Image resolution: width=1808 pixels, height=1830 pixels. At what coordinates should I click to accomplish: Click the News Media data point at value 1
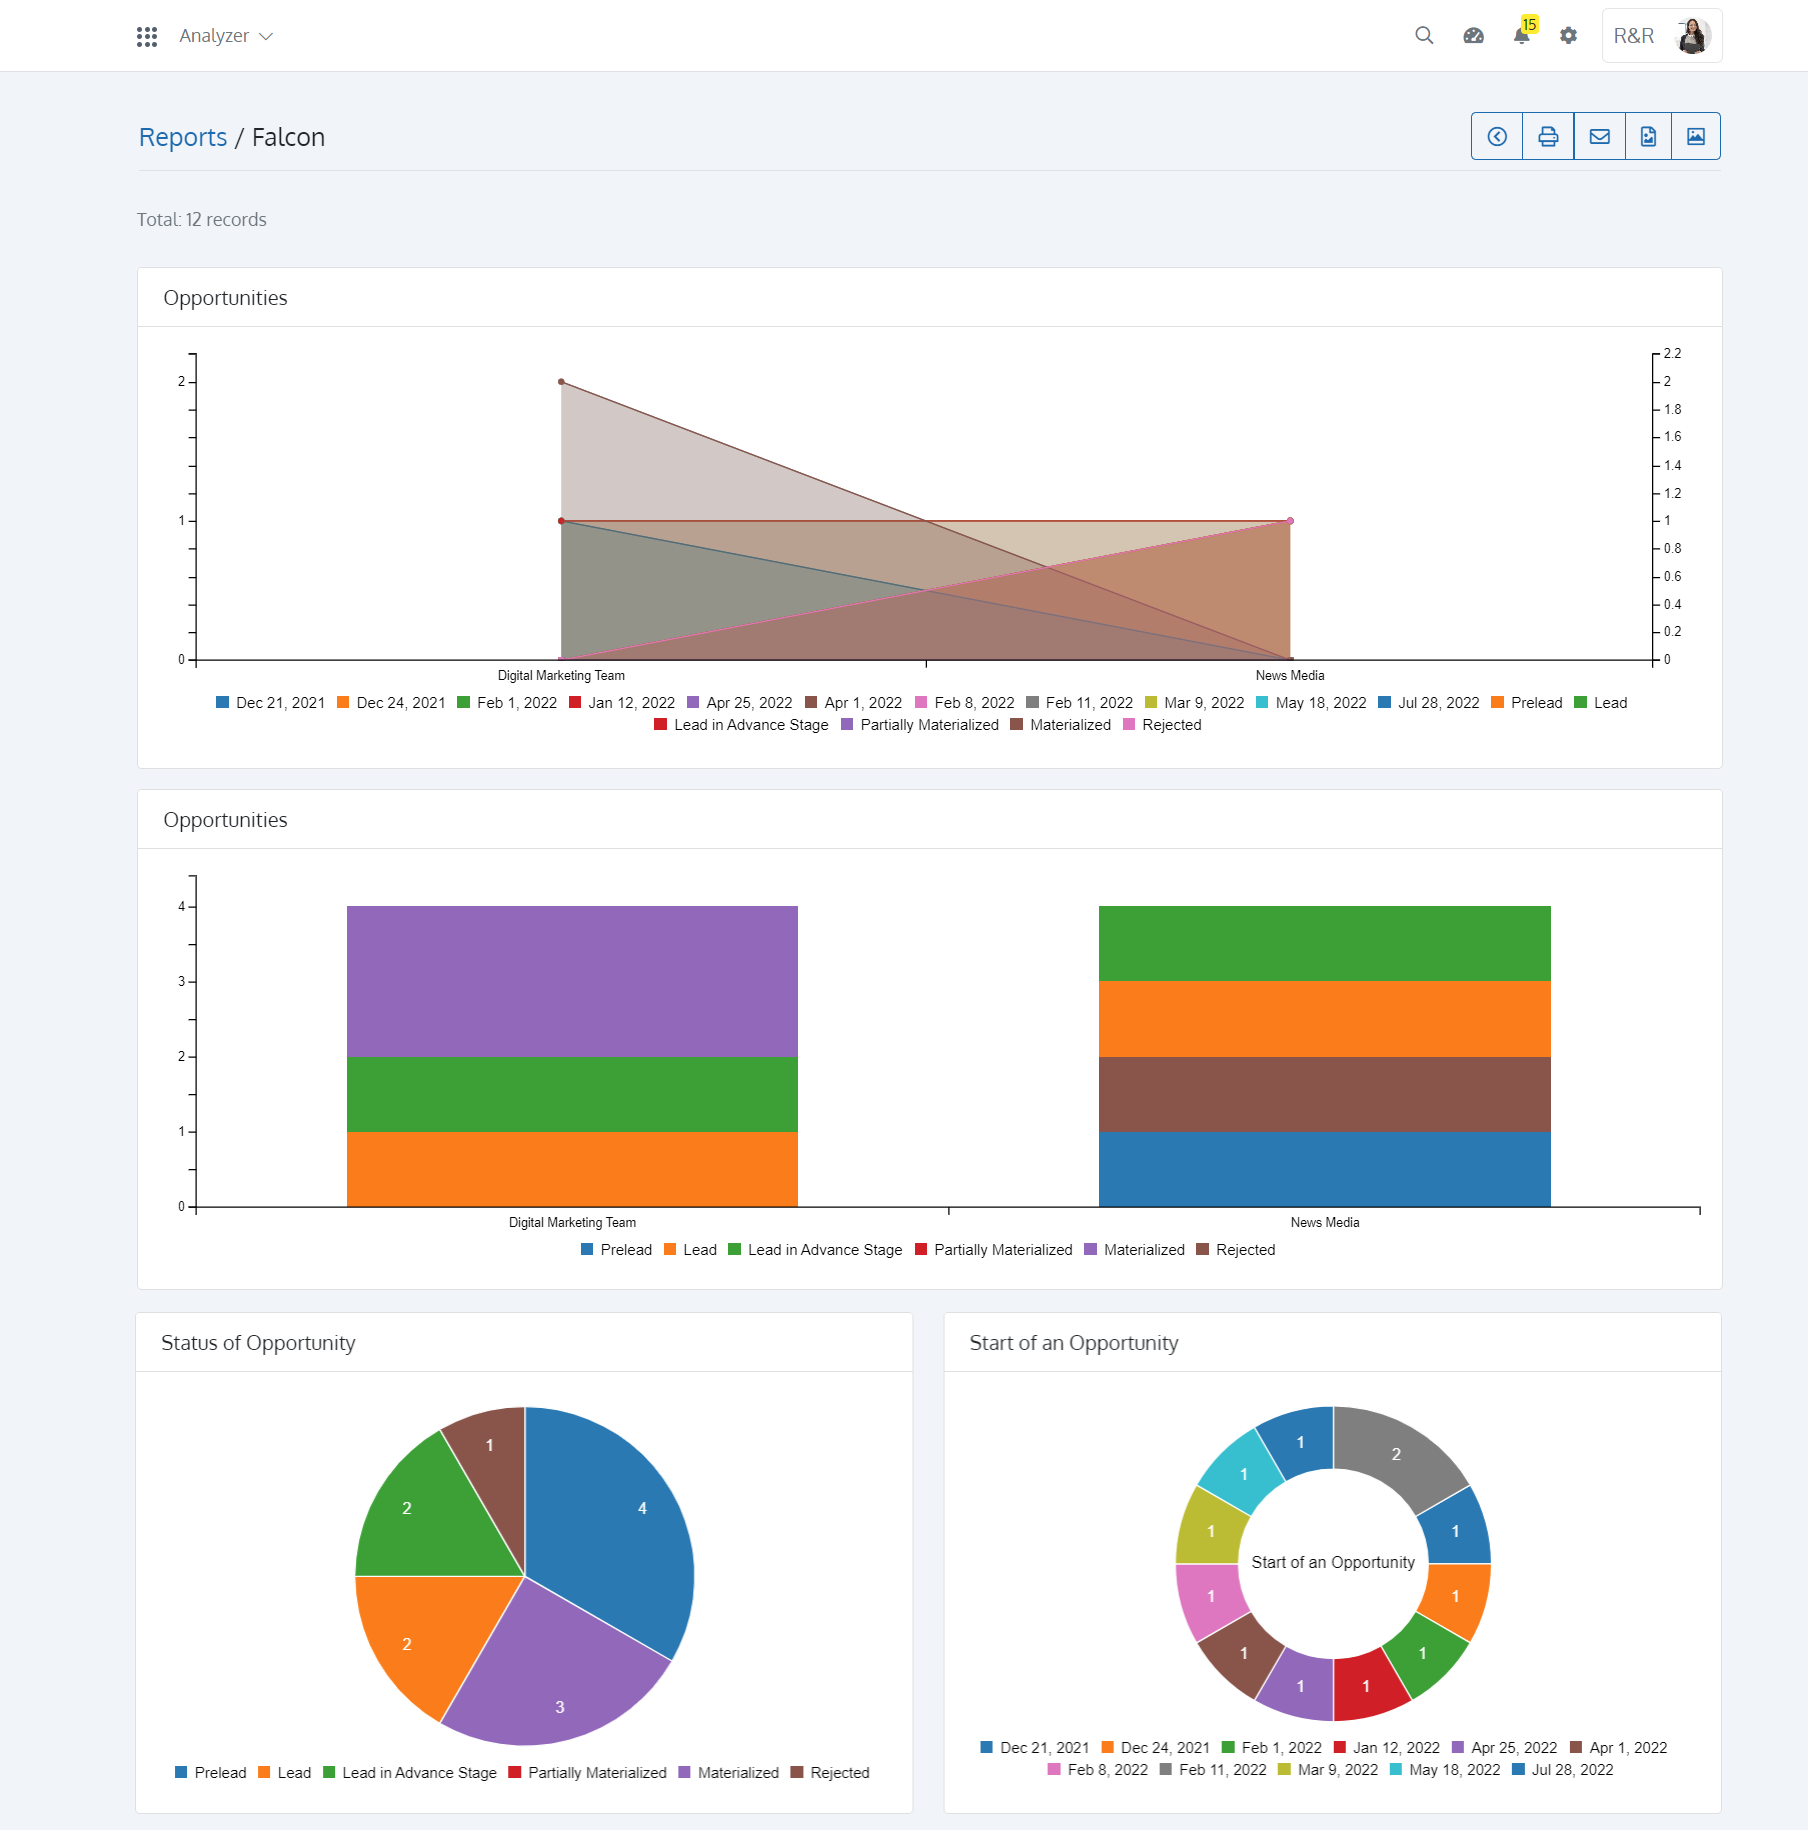pyautogui.click(x=1290, y=521)
